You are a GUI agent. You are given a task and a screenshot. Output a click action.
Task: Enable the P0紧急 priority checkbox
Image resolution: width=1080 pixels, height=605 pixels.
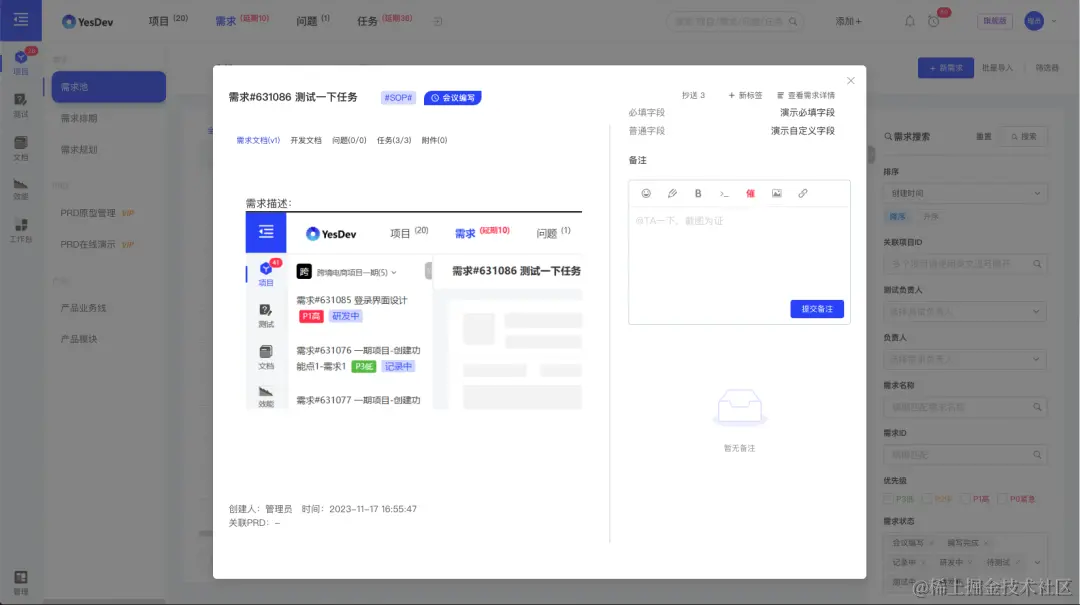coord(1003,499)
